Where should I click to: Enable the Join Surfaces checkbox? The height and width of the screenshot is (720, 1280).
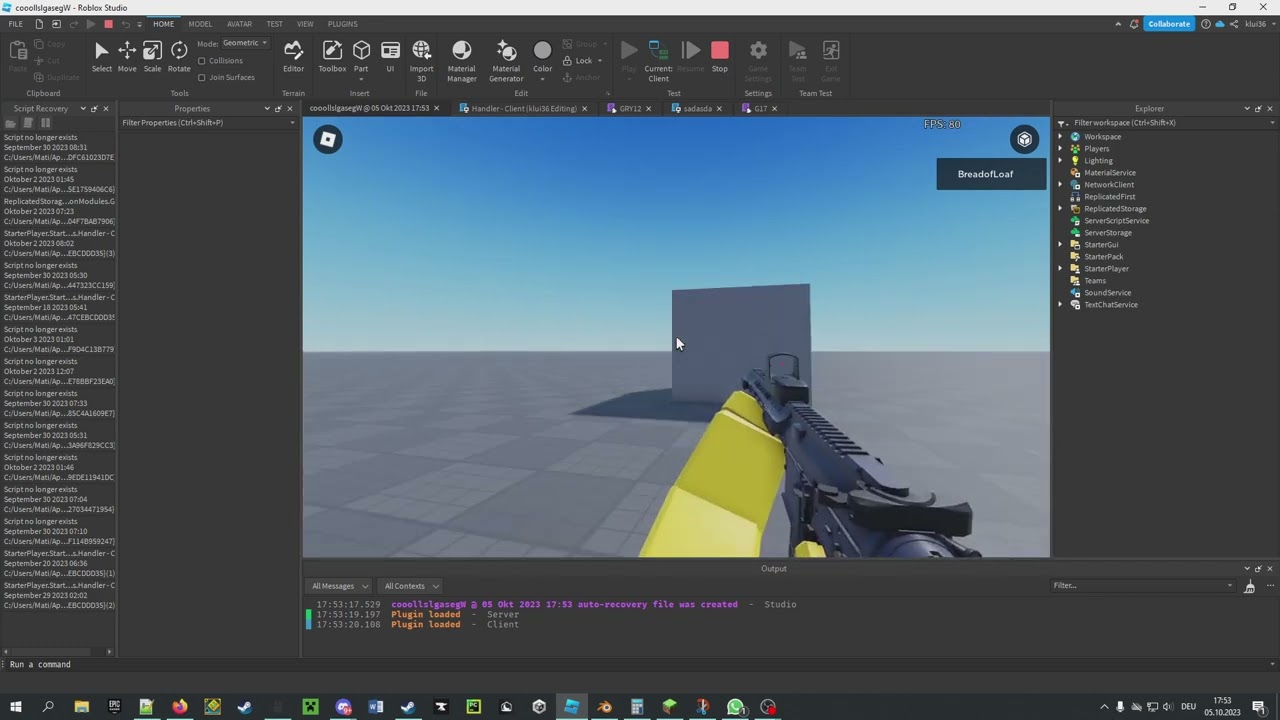(x=202, y=77)
